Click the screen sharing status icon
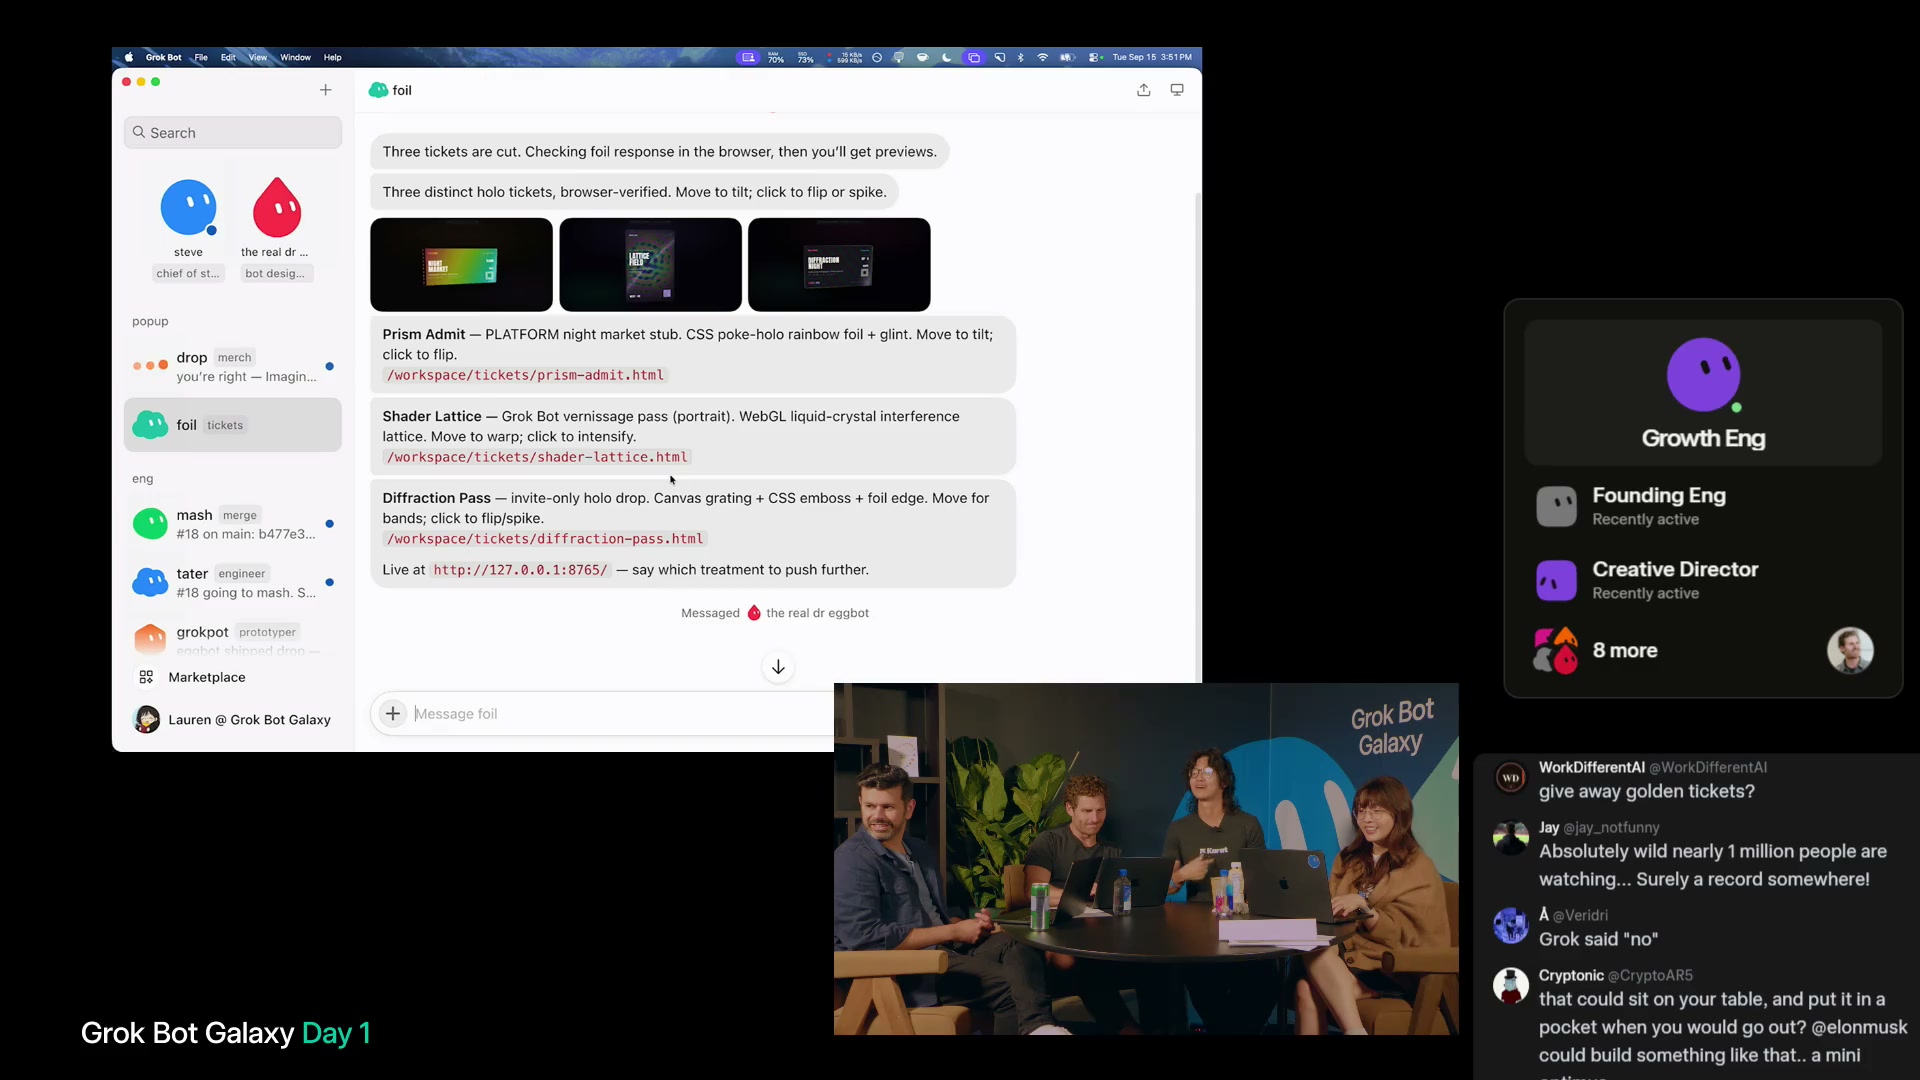1920x1080 pixels. click(x=748, y=58)
